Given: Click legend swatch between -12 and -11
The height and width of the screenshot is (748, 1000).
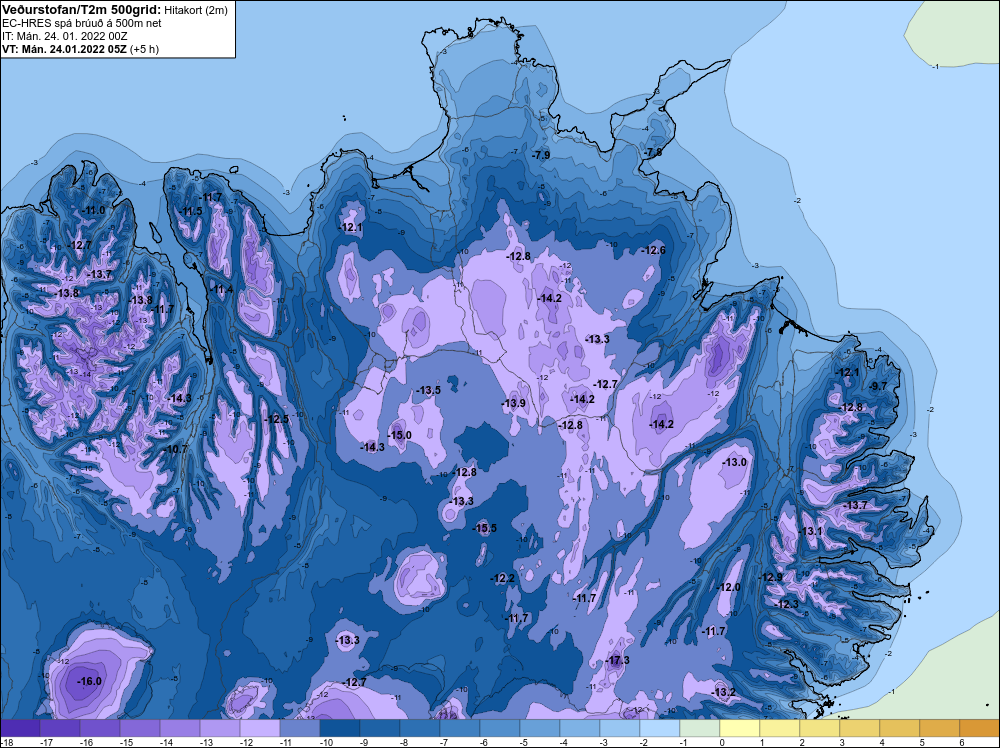Looking at the screenshot, I should click(260, 728).
